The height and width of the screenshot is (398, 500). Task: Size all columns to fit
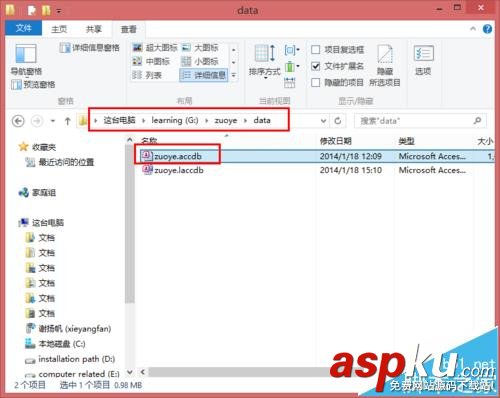(290, 82)
